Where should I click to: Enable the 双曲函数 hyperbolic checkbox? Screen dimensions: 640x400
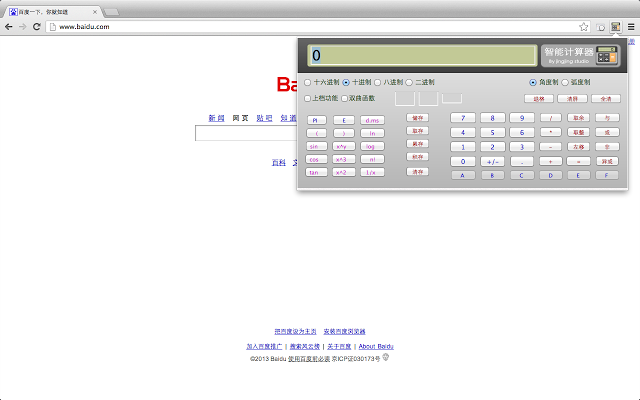pyautogui.click(x=344, y=98)
